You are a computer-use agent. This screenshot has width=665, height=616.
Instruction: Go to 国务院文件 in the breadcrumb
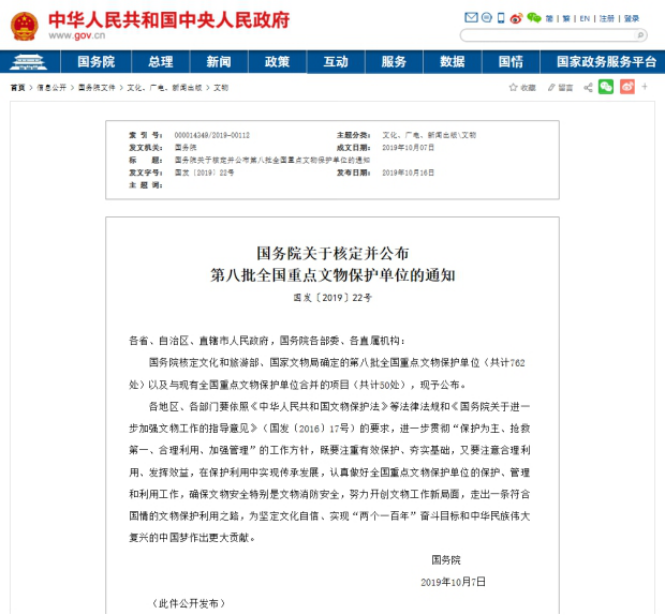pyautogui.click(x=96, y=88)
